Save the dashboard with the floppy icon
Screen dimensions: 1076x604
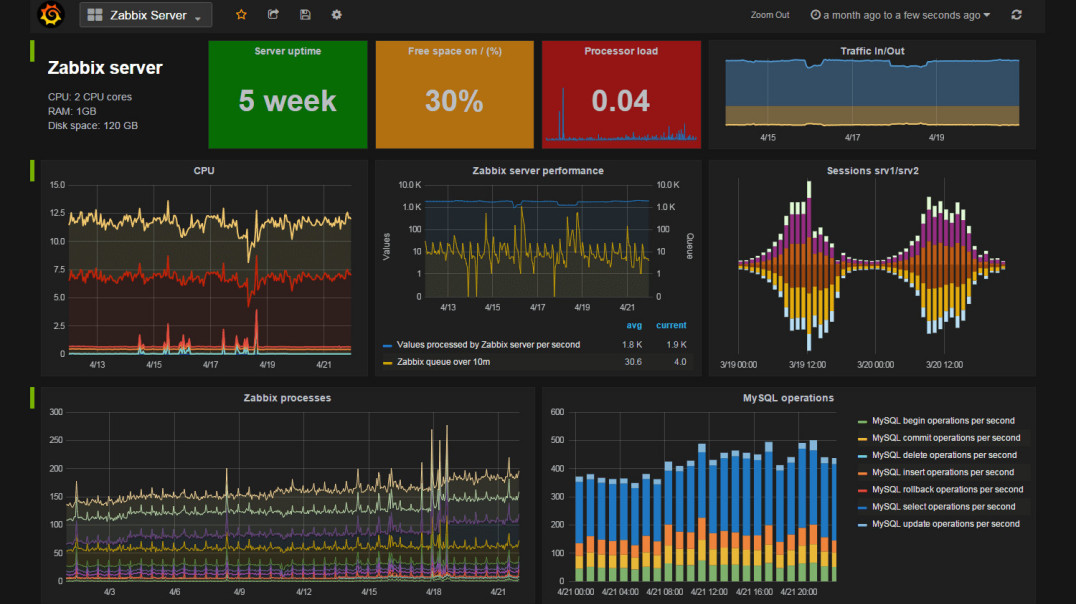pyautogui.click(x=305, y=14)
